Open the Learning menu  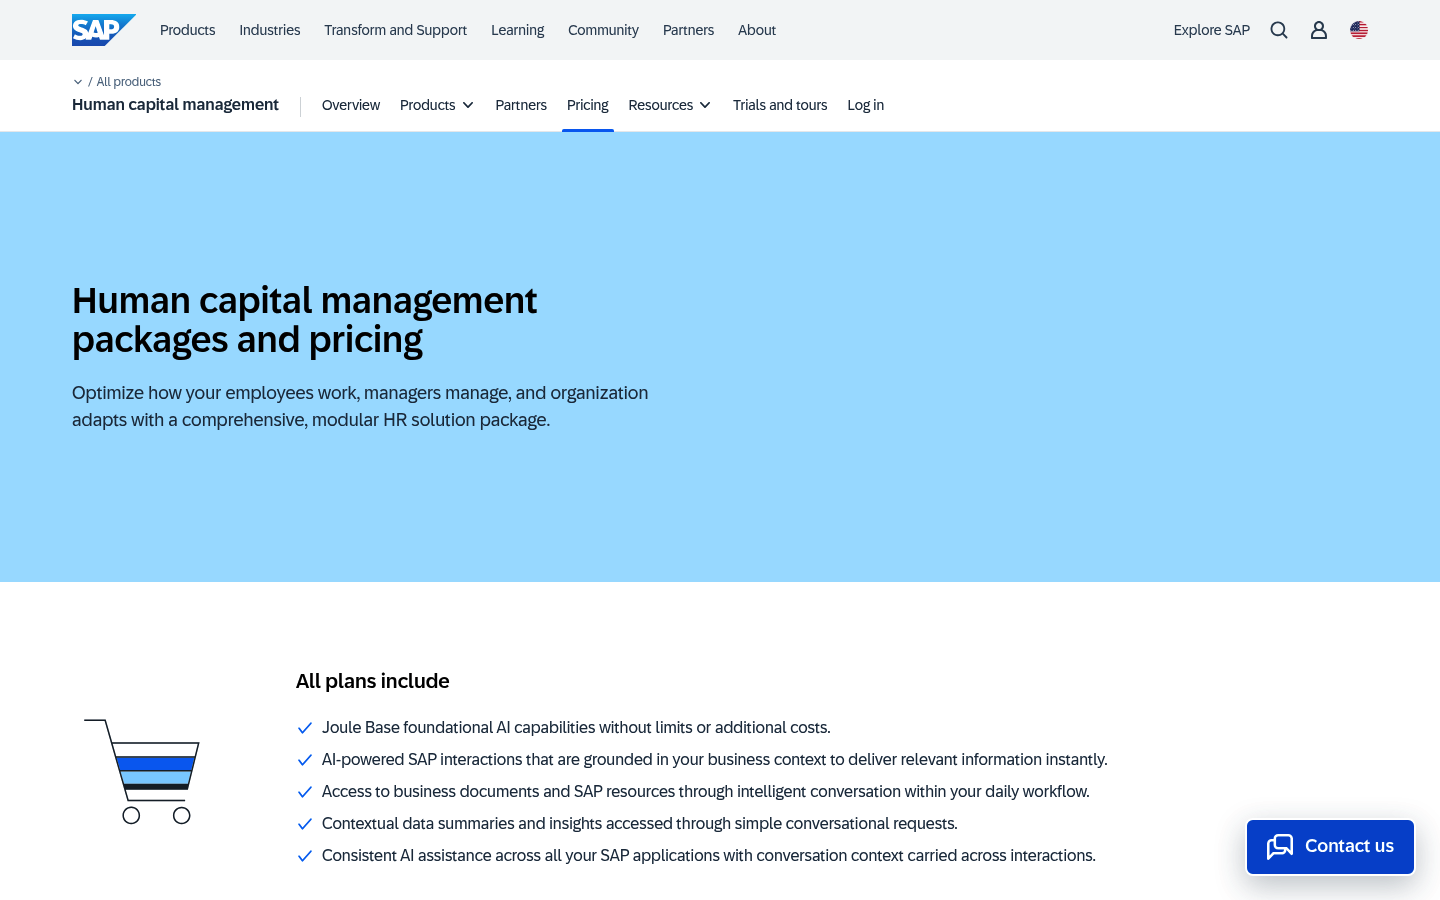click(x=518, y=30)
